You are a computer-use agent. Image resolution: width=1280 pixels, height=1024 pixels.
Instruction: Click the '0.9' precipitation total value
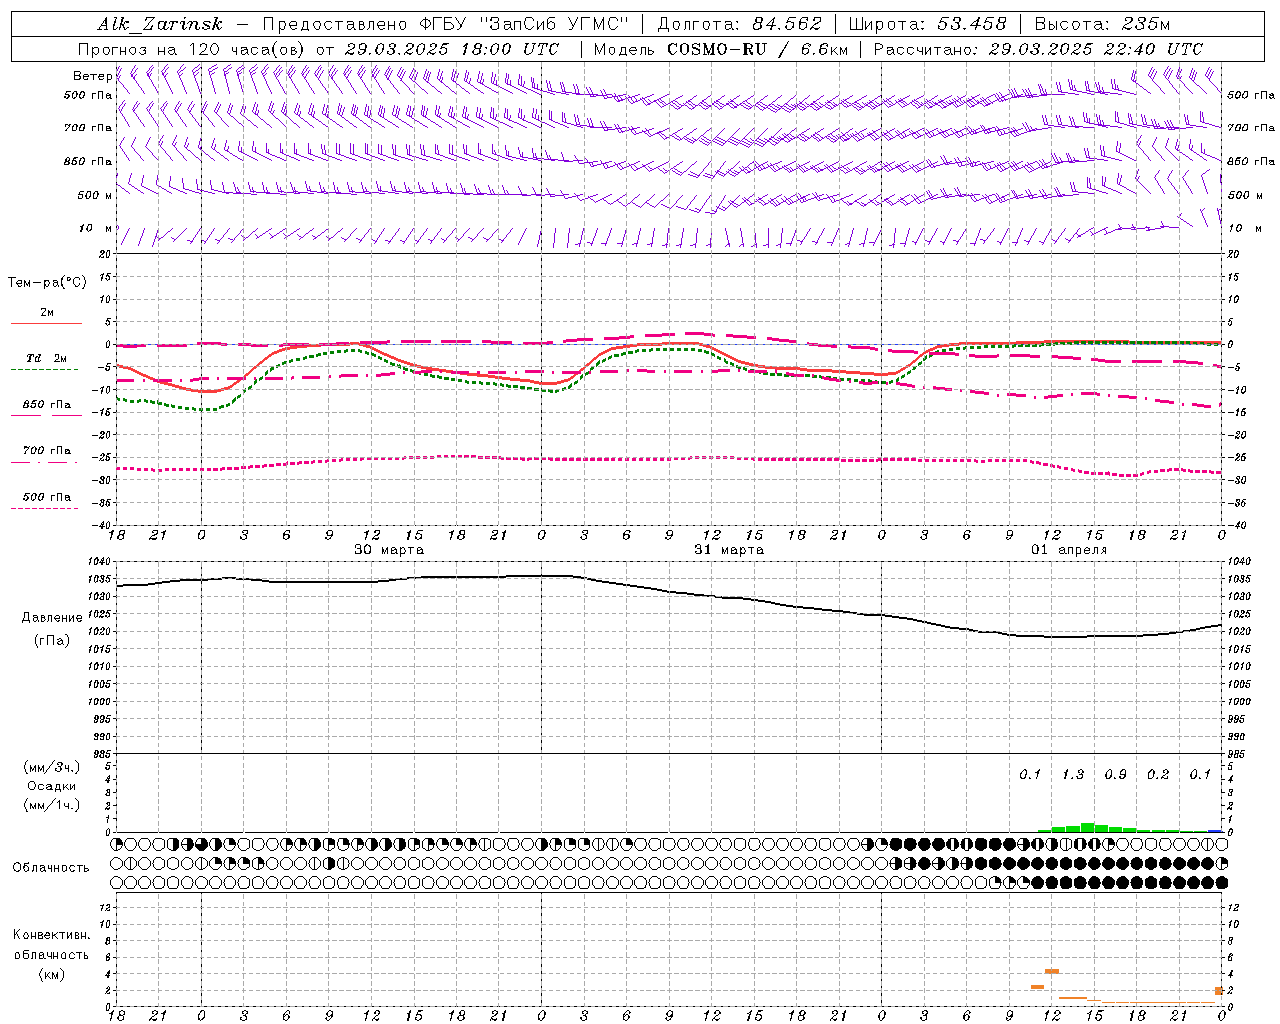[x=1116, y=775]
